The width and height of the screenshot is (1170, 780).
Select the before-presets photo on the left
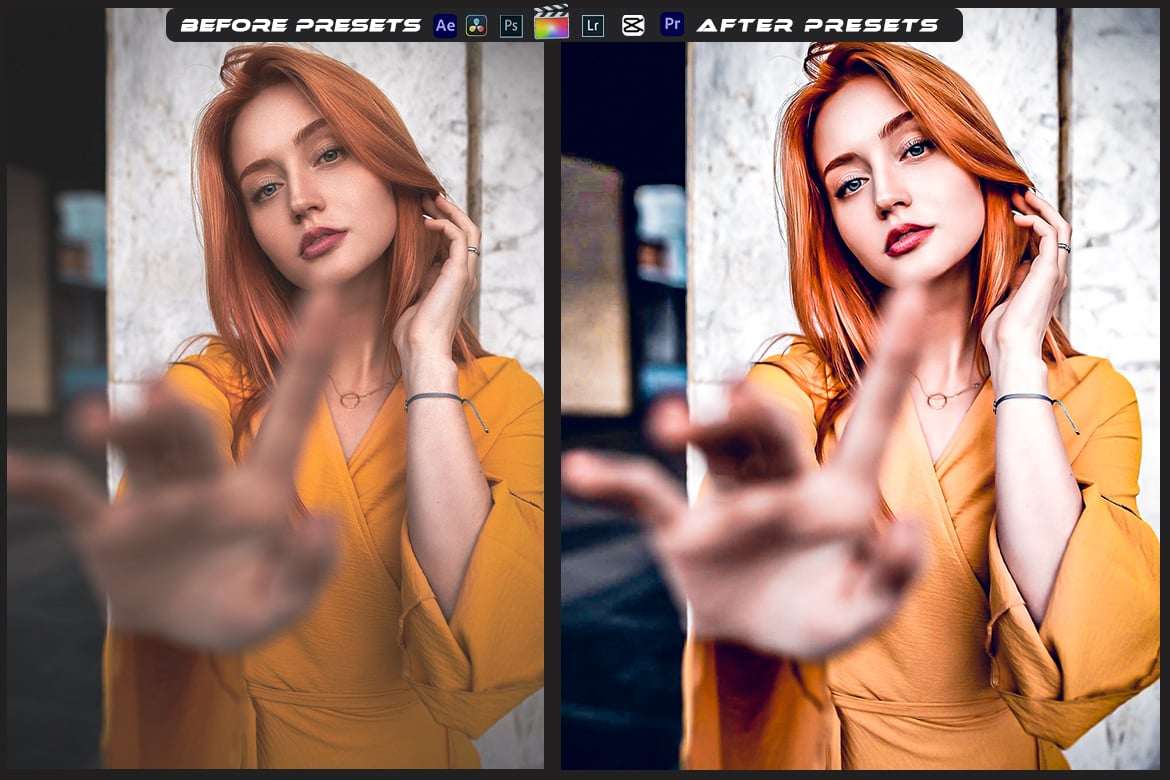coord(275,388)
